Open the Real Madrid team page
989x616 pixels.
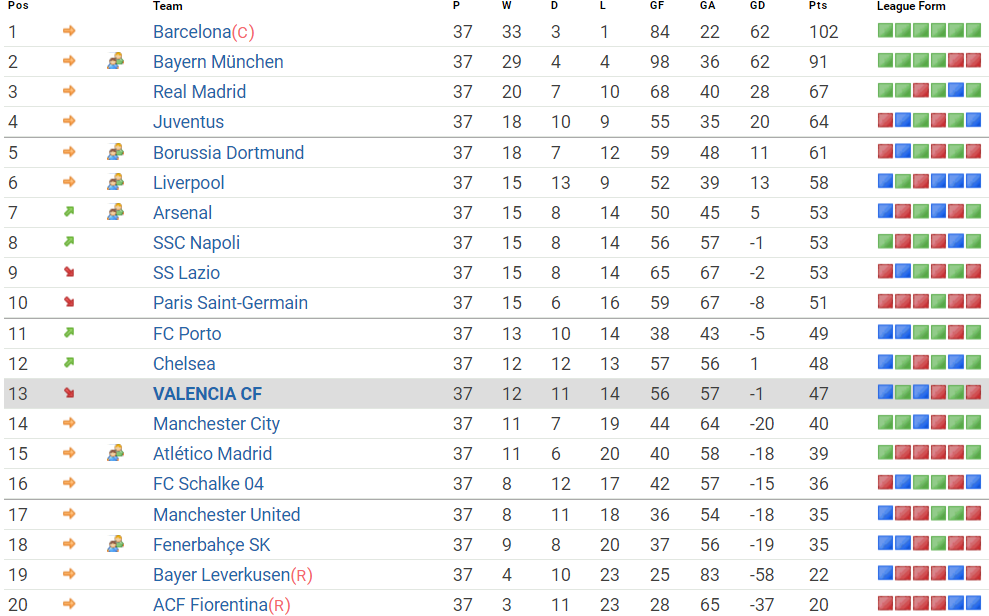tap(199, 92)
